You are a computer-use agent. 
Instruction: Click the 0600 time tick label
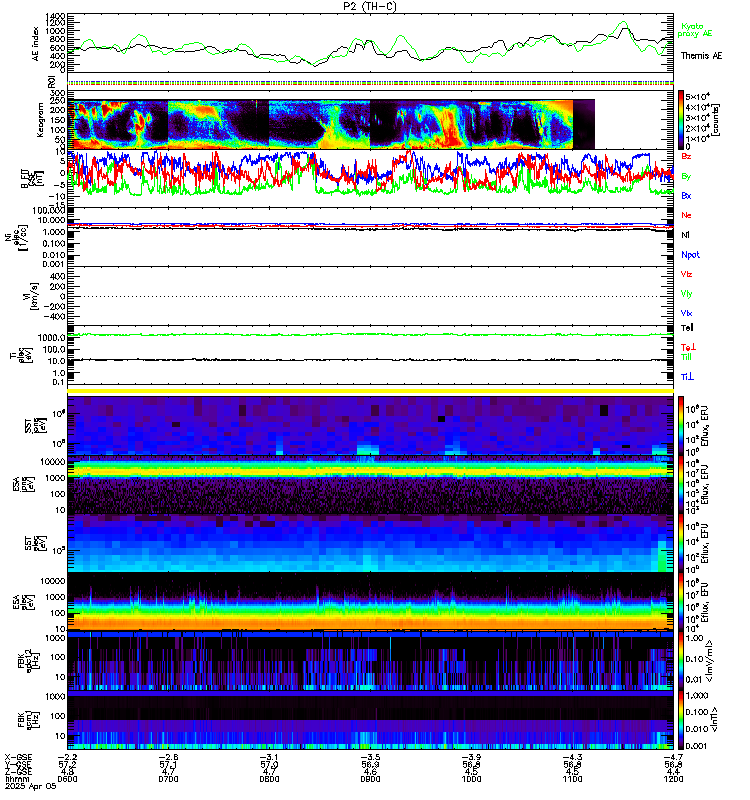coord(67,779)
